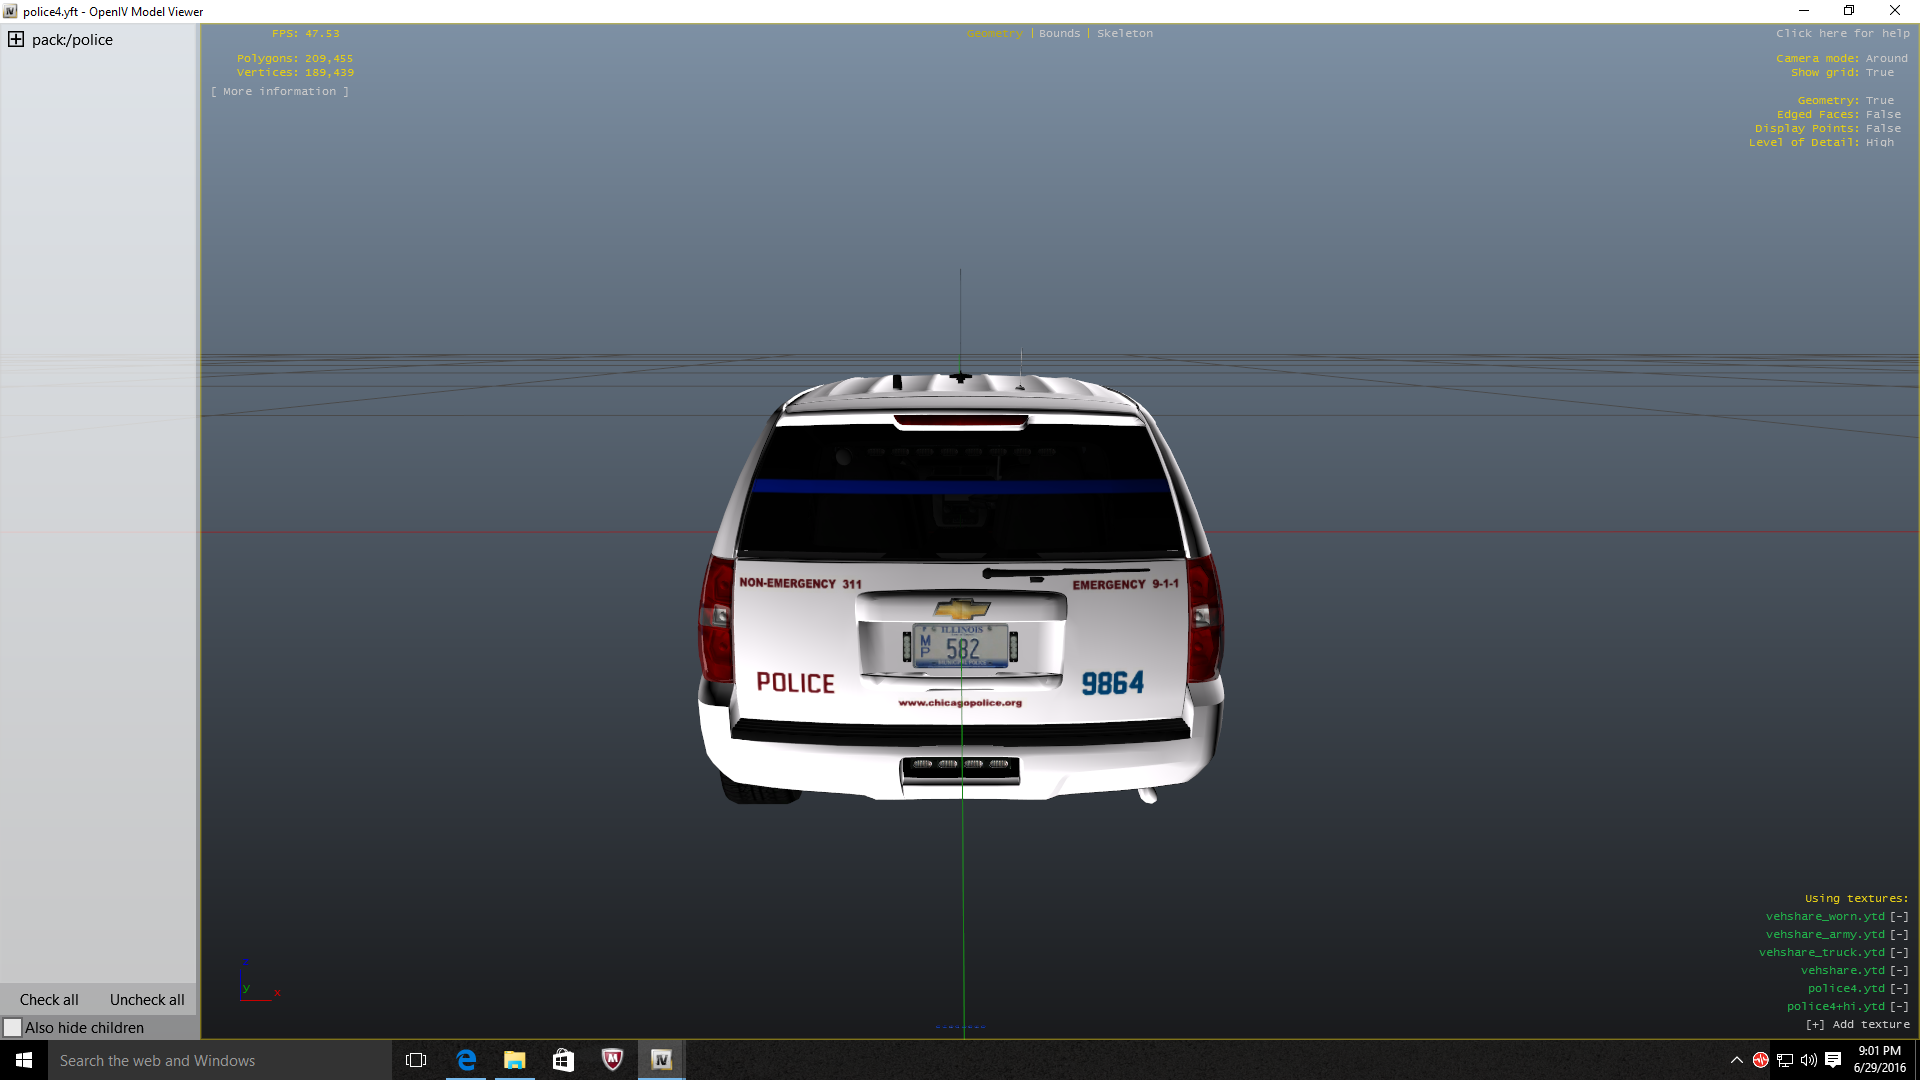This screenshot has width=1920, height=1080.
Task: Expand the pack/police tree node
Action: [x=16, y=40]
